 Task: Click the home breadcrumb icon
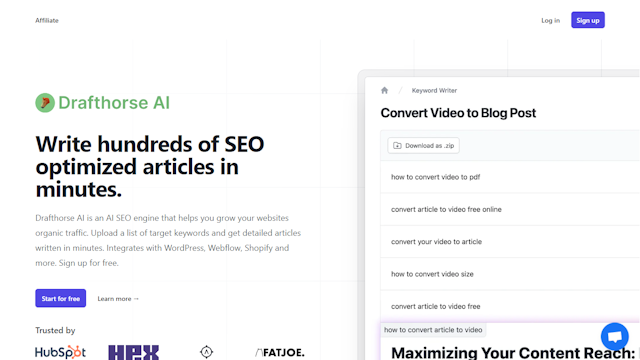[384, 91]
